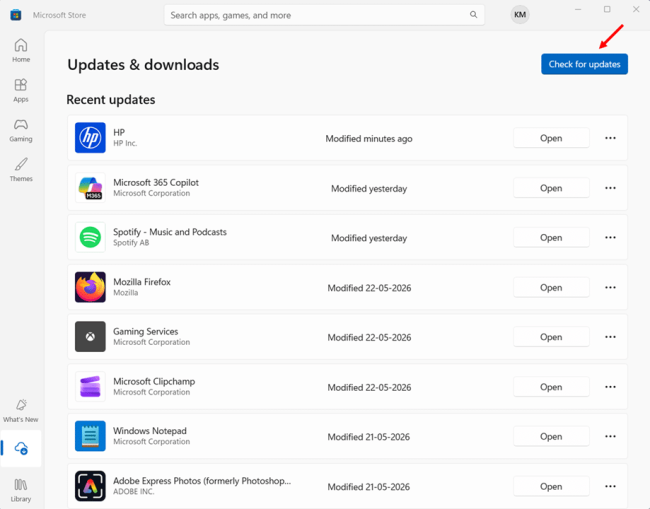Open more options for Microsoft Clipchamp

[x=610, y=387]
